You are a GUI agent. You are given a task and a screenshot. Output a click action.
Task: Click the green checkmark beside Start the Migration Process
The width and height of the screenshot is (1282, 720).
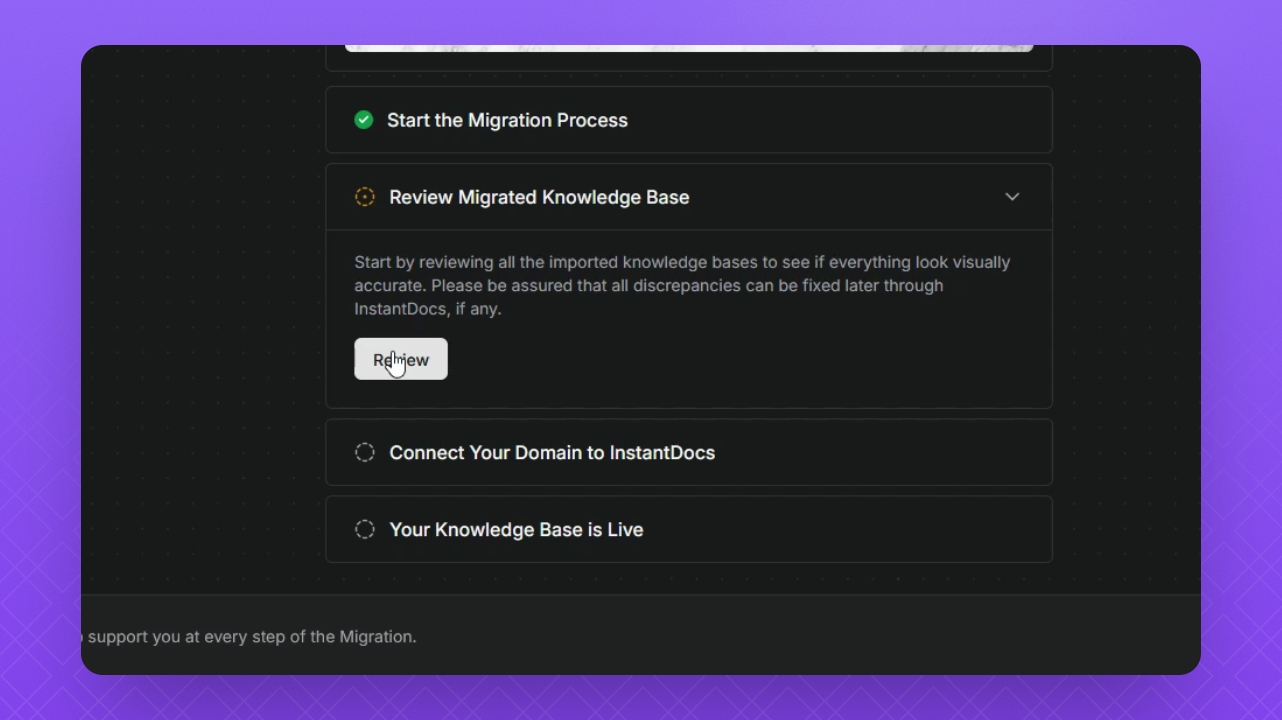[364, 120]
